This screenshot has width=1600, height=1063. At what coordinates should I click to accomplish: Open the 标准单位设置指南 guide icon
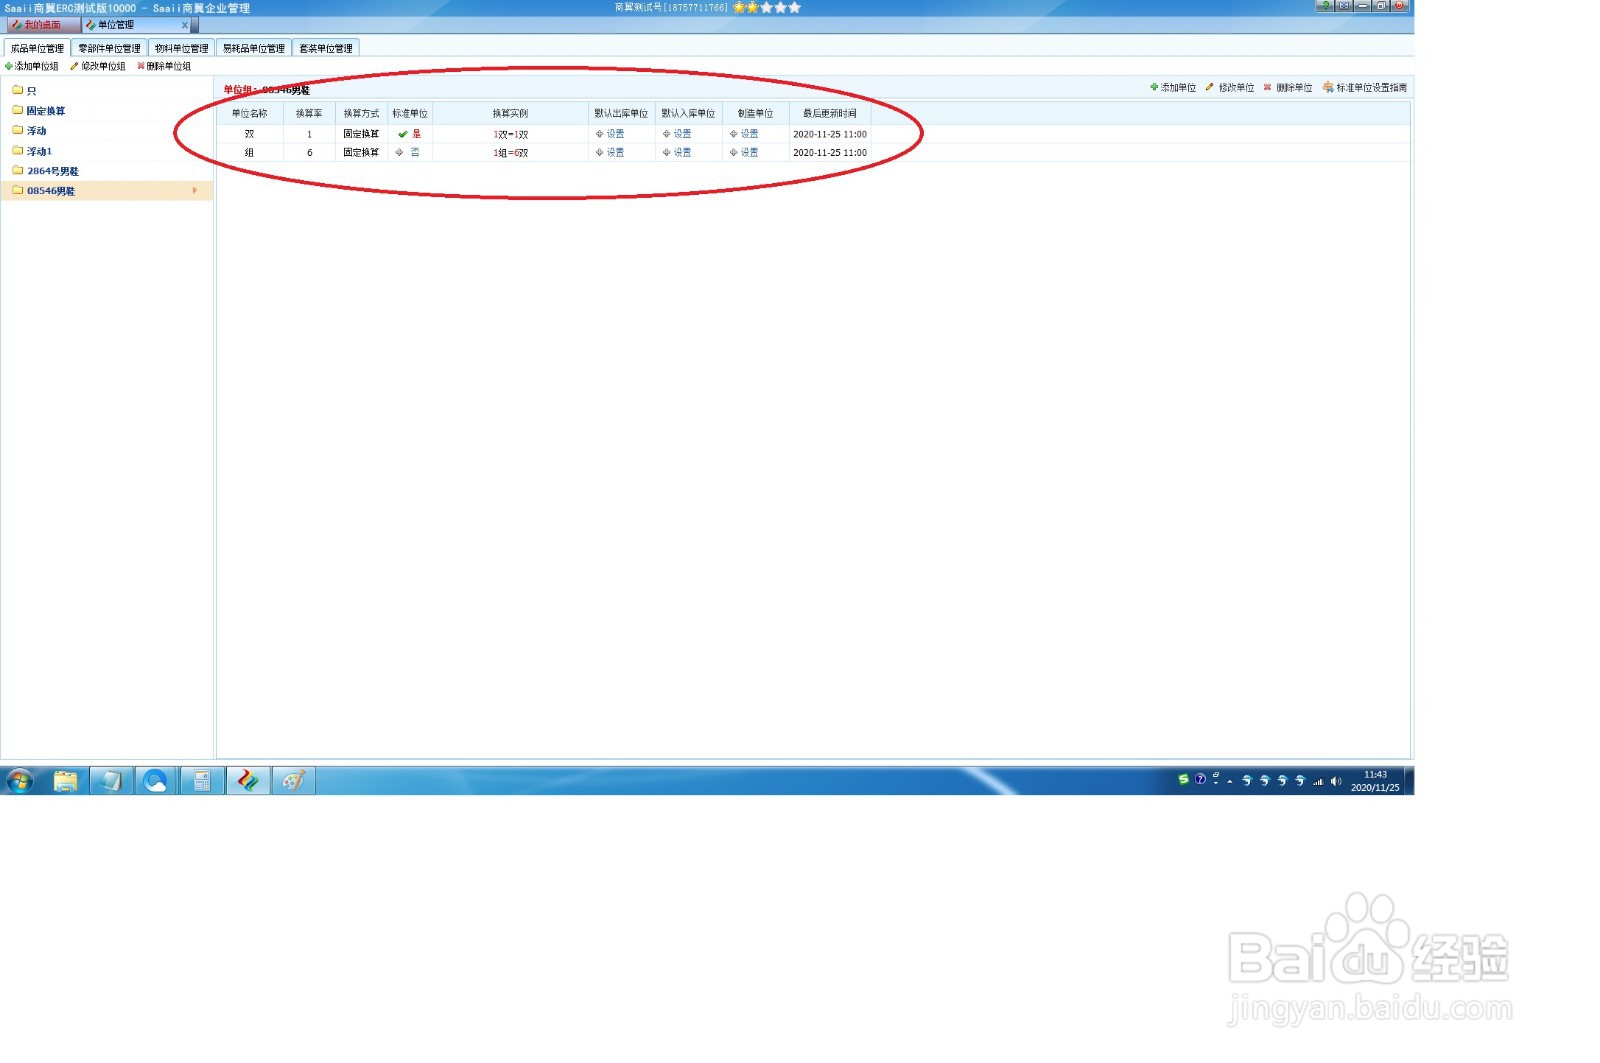click(1328, 88)
